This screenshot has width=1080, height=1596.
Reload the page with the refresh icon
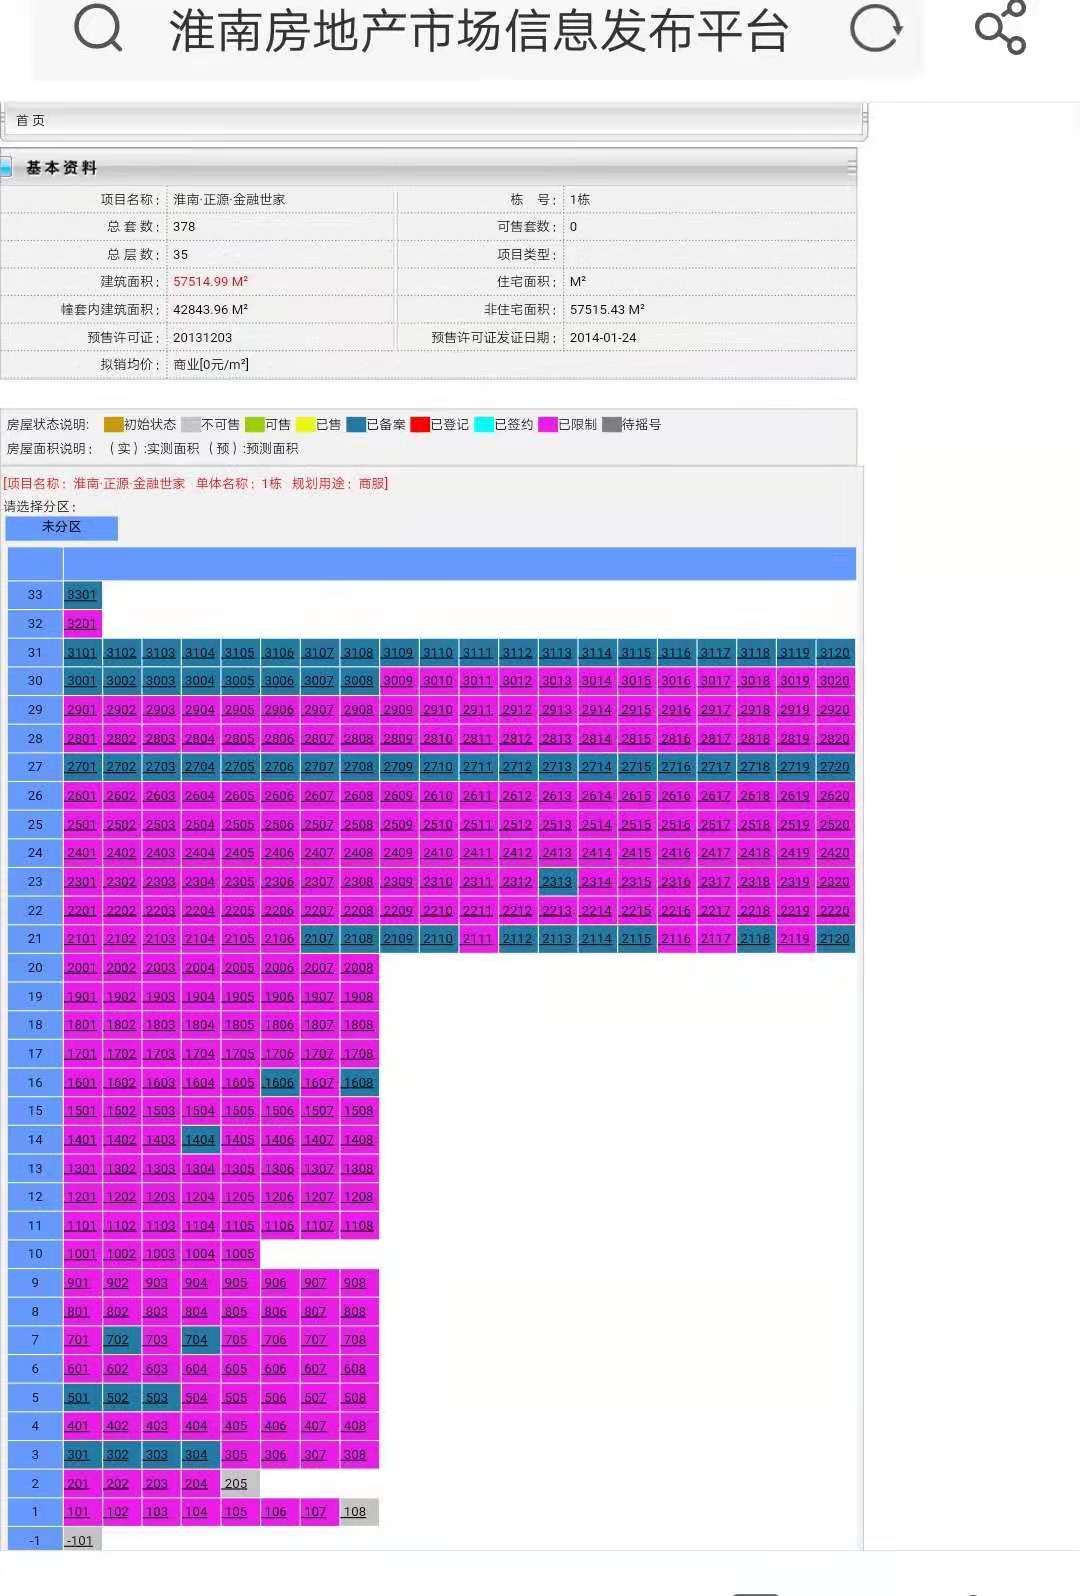[x=876, y=28]
